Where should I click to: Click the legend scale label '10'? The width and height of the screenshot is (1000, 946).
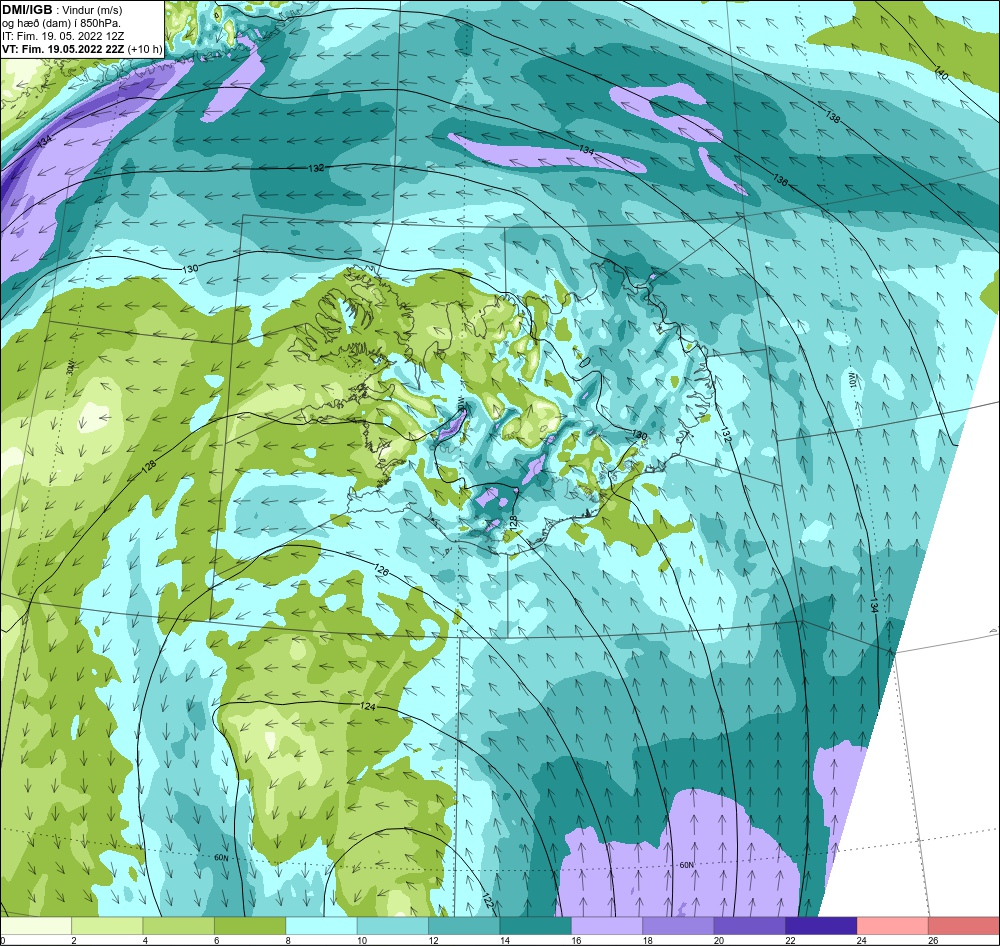[x=362, y=940]
